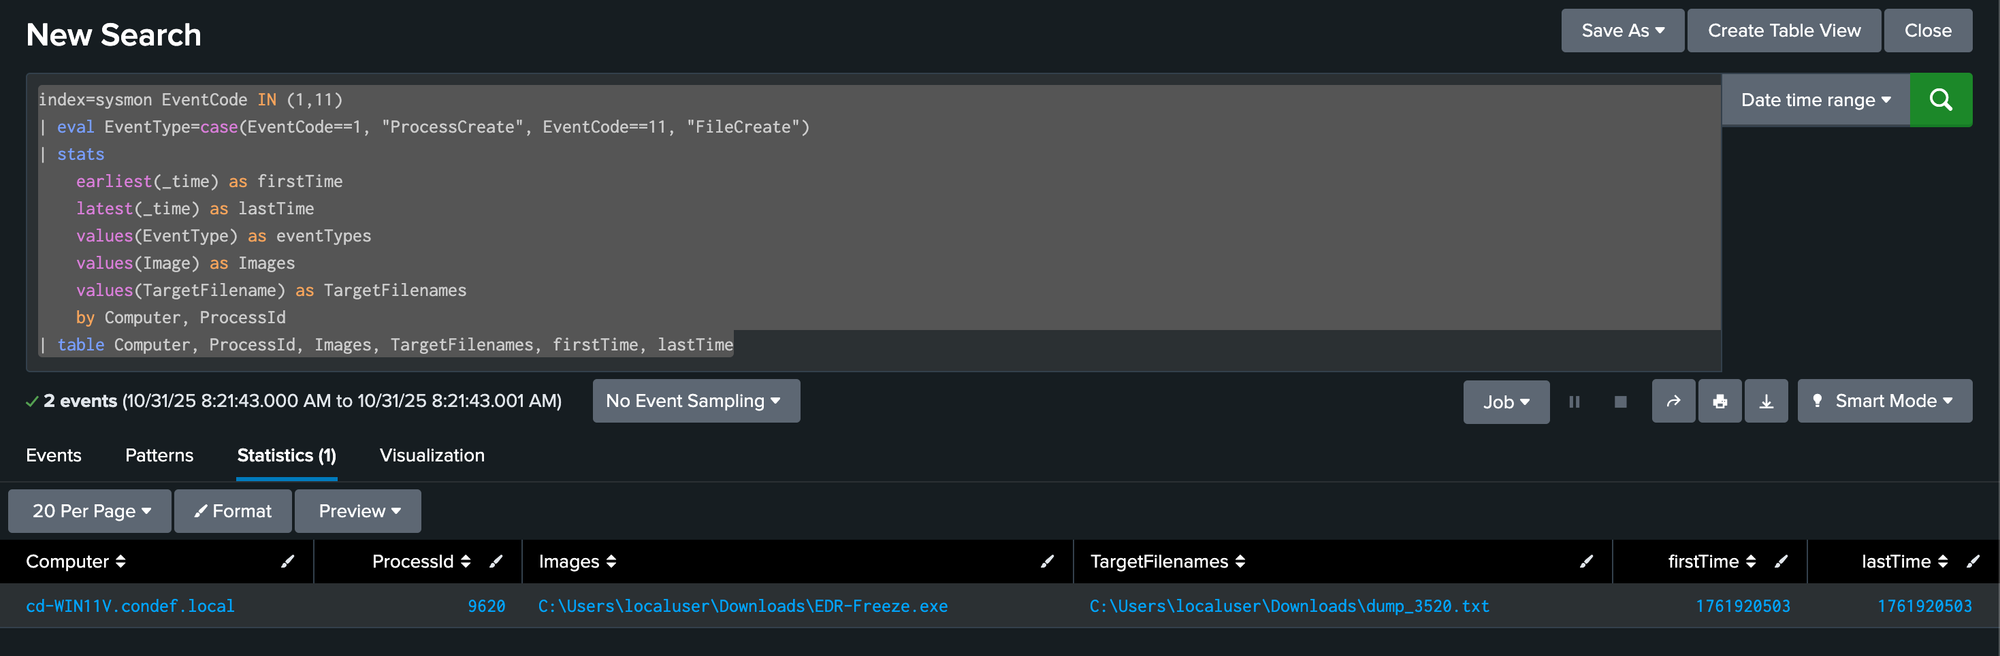
Task: Run search with the green magnifier button
Action: pyautogui.click(x=1940, y=100)
